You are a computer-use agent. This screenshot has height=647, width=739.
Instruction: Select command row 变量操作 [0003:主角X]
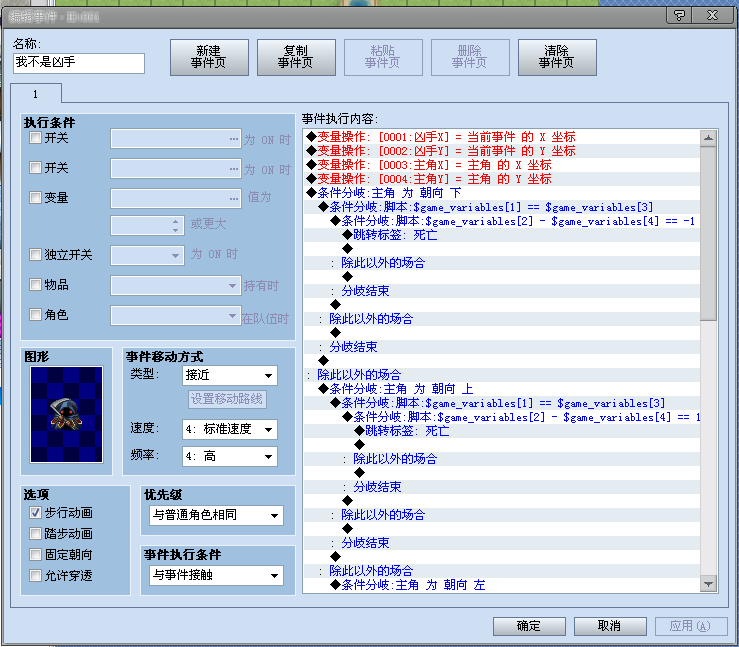(x=501, y=165)
